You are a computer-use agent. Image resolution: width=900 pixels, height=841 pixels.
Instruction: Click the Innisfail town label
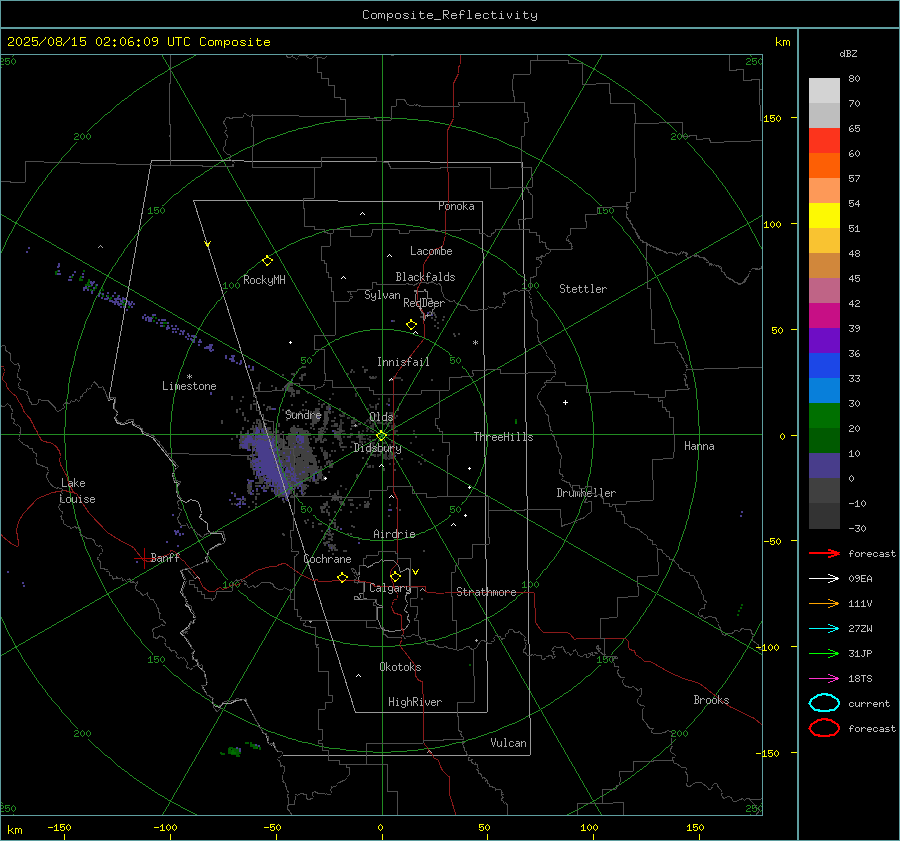click(403, 362)
